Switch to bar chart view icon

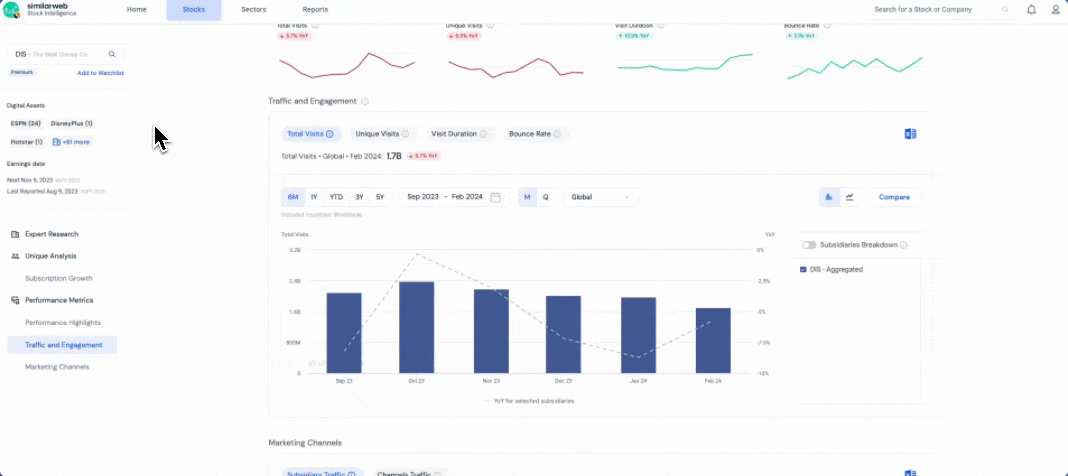point(828,197)
